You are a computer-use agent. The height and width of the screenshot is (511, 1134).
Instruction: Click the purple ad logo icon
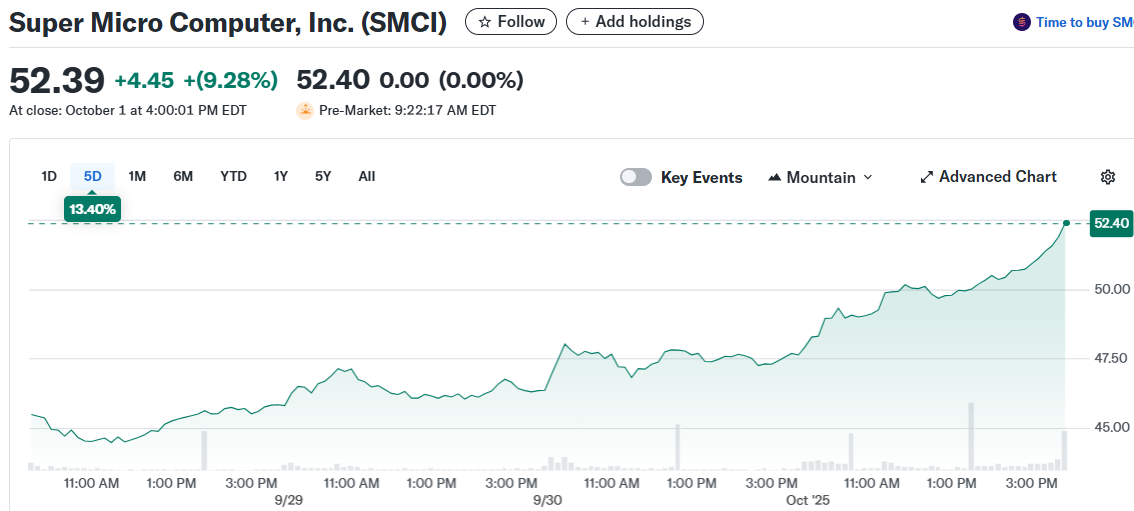point(1021,22)
